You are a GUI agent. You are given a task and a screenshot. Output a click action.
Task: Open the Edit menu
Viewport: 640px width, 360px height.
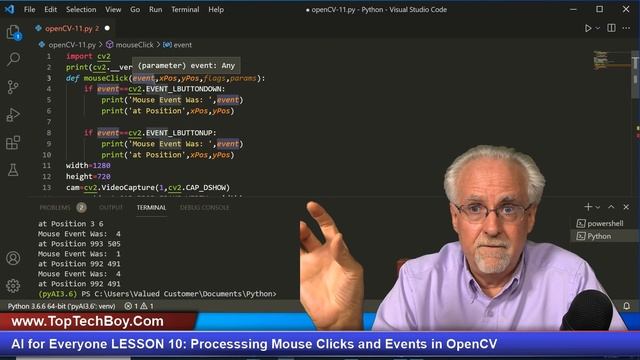pos(51,9)
